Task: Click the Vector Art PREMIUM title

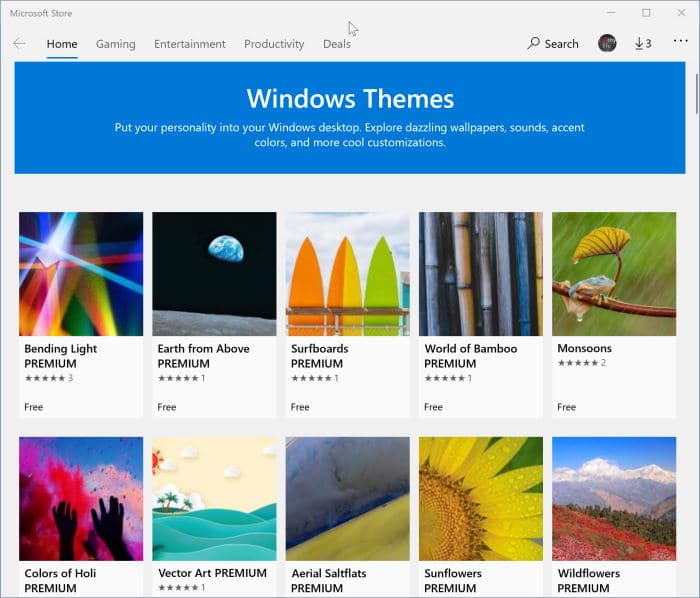Action: pos(212,573)
